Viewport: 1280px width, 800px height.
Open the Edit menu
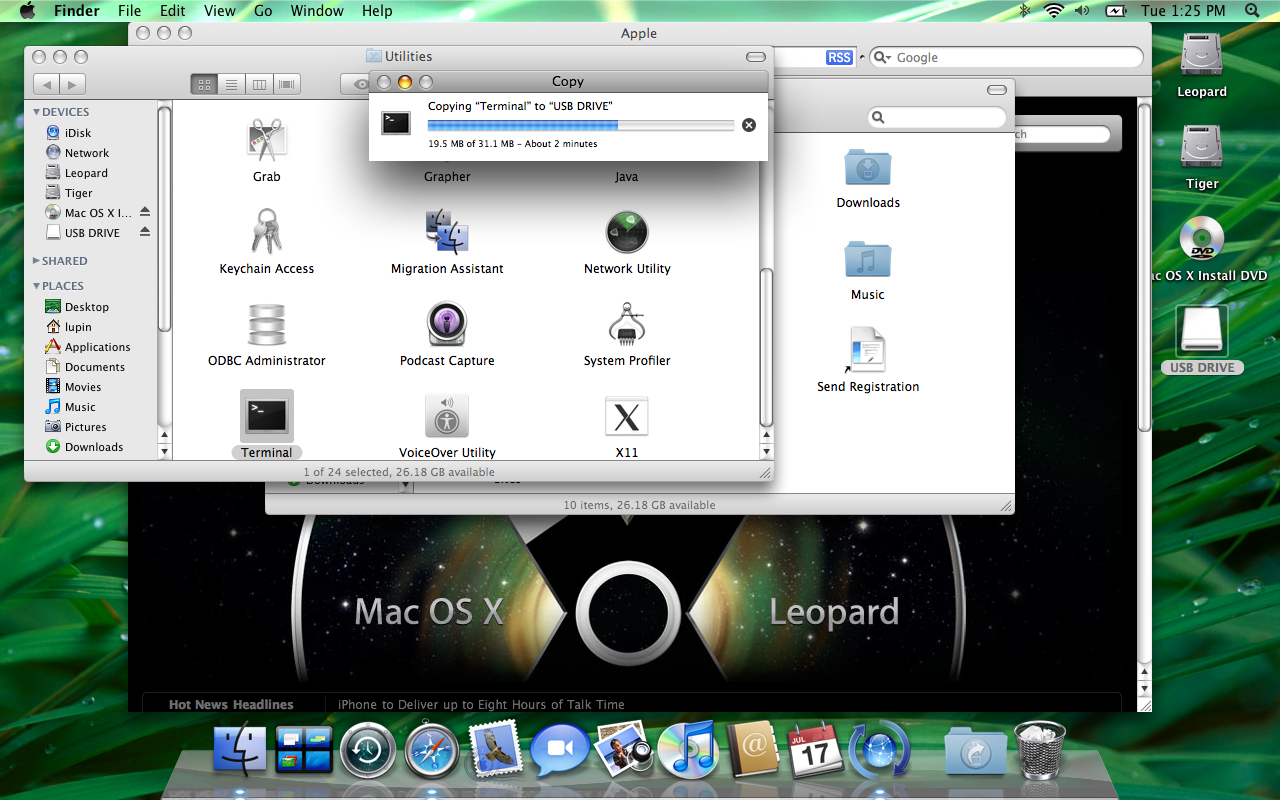tap(173, 11)
